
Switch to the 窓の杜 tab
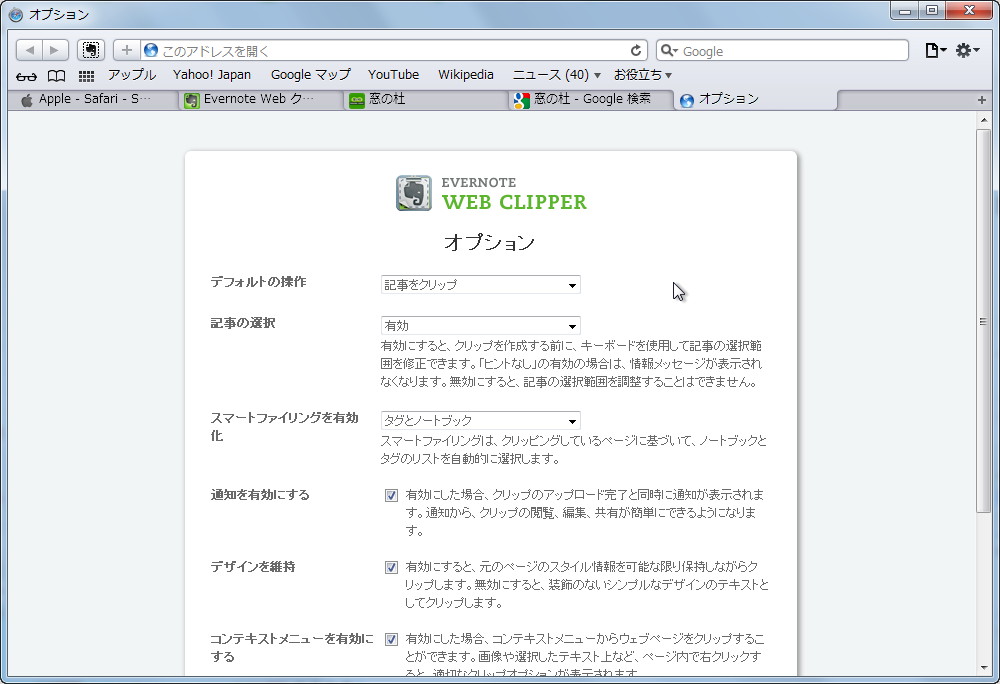tap(426, 99)
